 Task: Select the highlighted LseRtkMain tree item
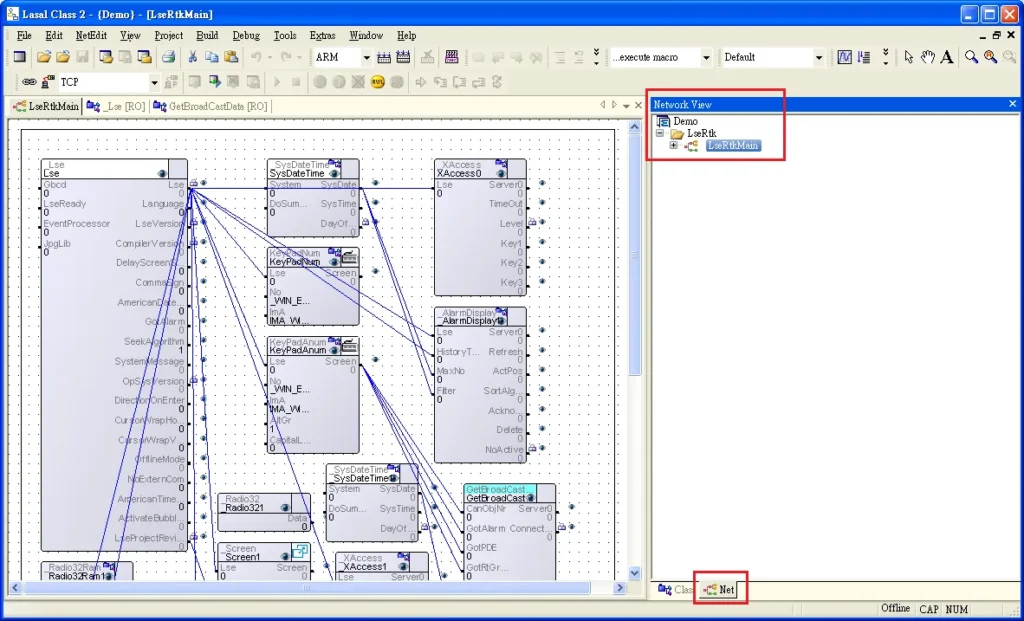[x=733, y=146]
